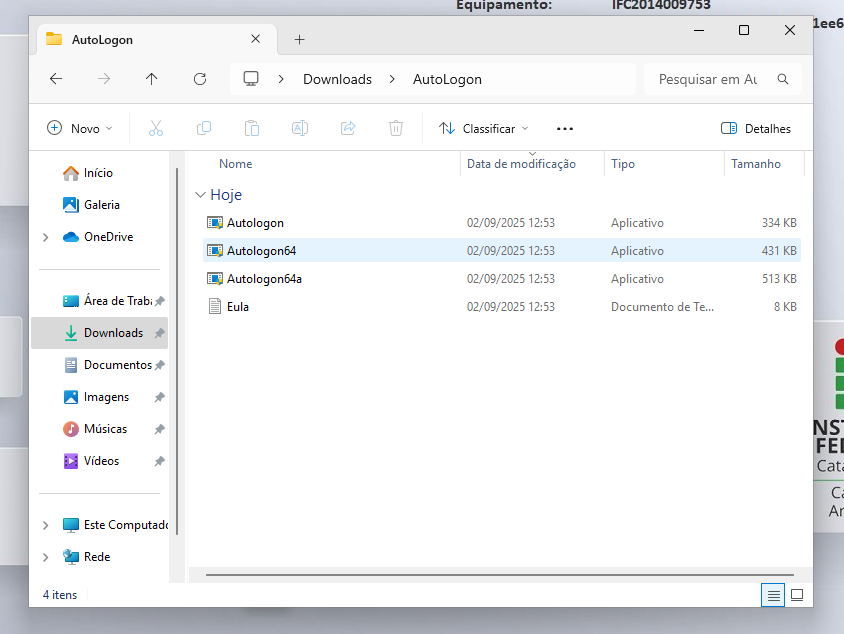Image resolution: width=844 pixels, height=634 pixels.
Task: Click pin icon next to Documentos
Action: (x=159, y=365)
